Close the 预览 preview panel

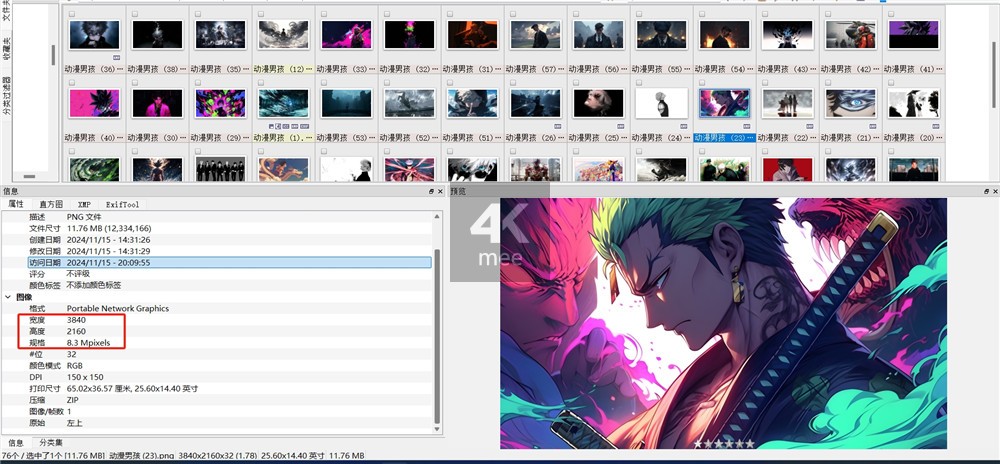996,191
